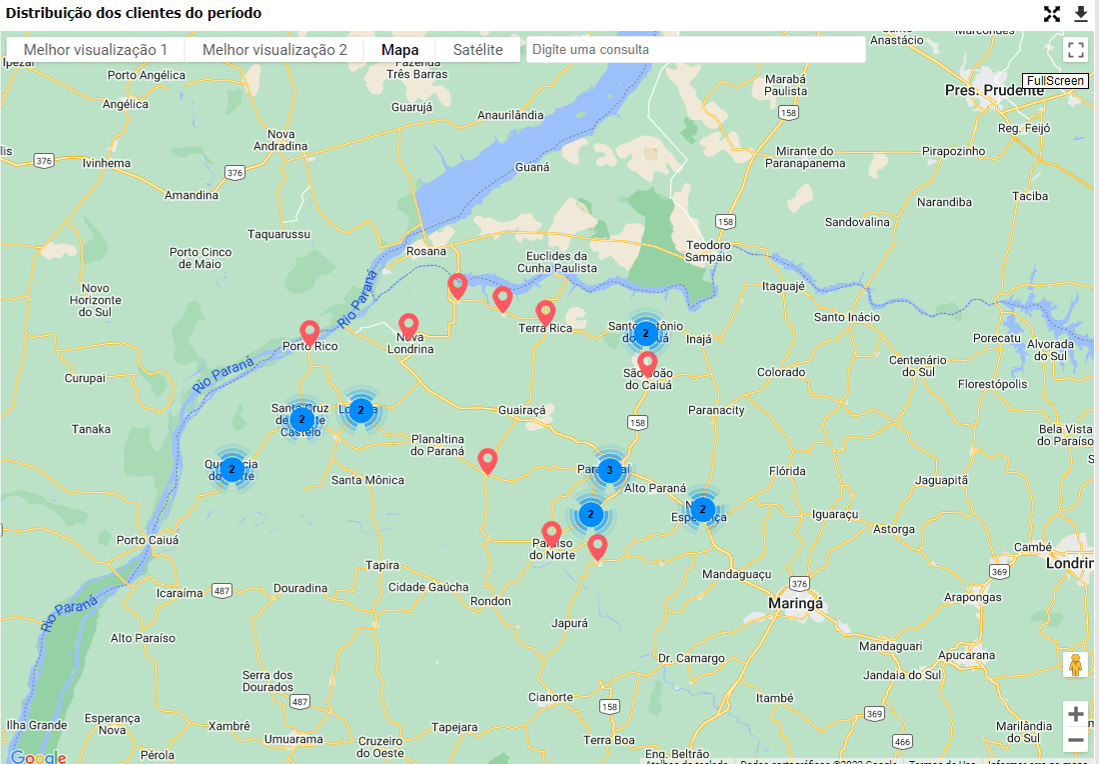Click the Apucarana city label
The height and width of the screenshot is (764, 1099).
point(967,655)
